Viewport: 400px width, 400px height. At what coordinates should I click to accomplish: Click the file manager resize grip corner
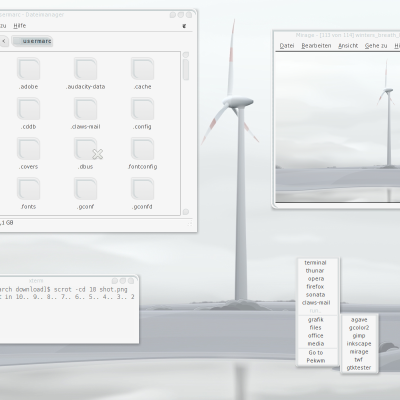190,224
